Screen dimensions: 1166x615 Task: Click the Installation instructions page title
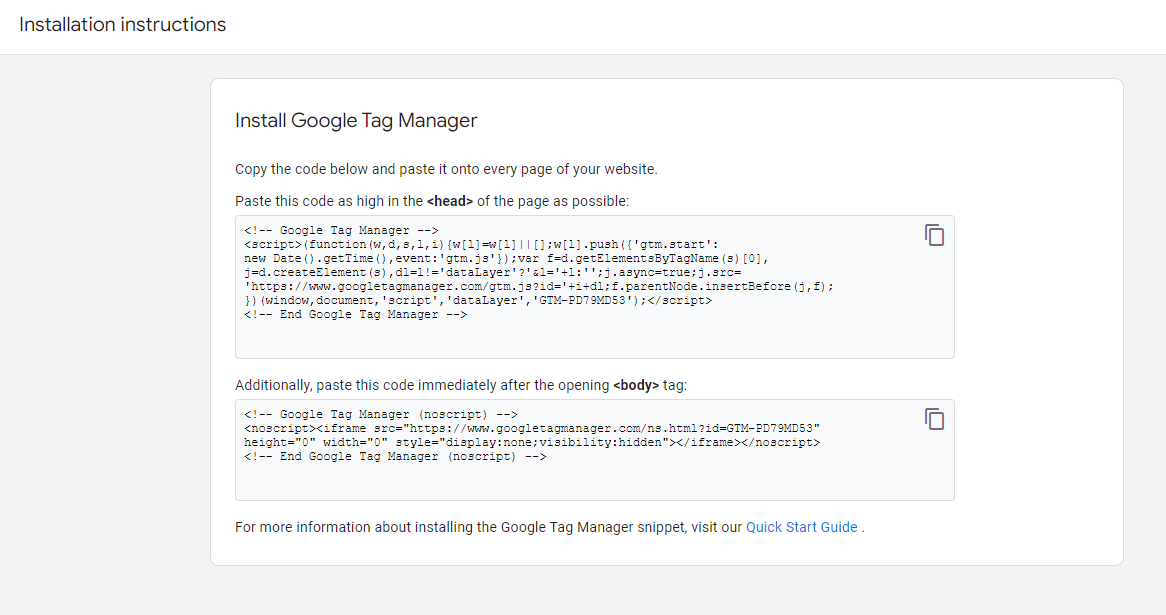click(123, 24)
